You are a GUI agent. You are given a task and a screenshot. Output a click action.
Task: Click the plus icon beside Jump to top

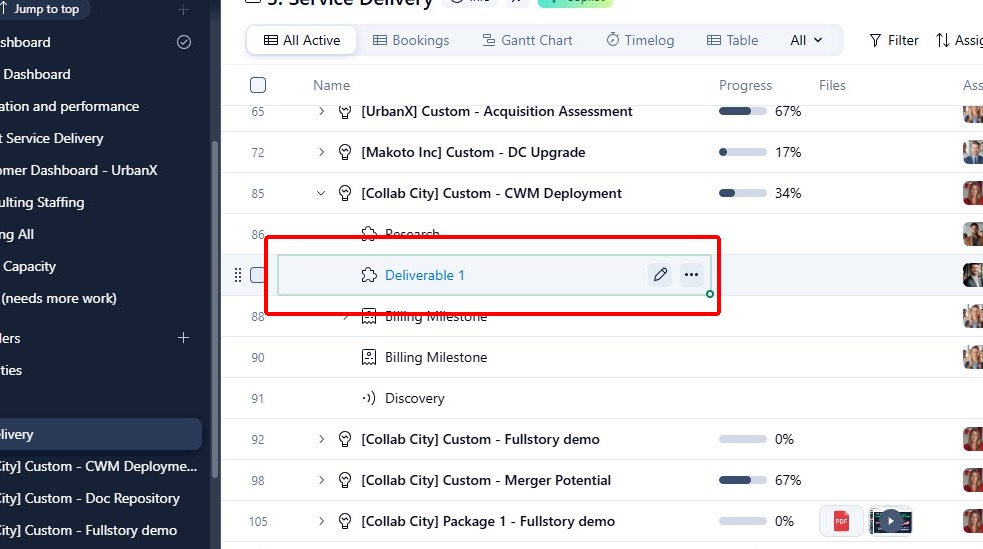pos(183,9)
